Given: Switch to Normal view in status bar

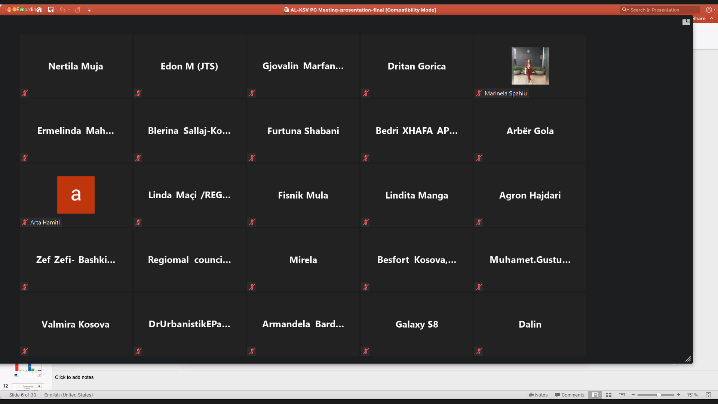Looking at the screenshot, I should 595,395.
